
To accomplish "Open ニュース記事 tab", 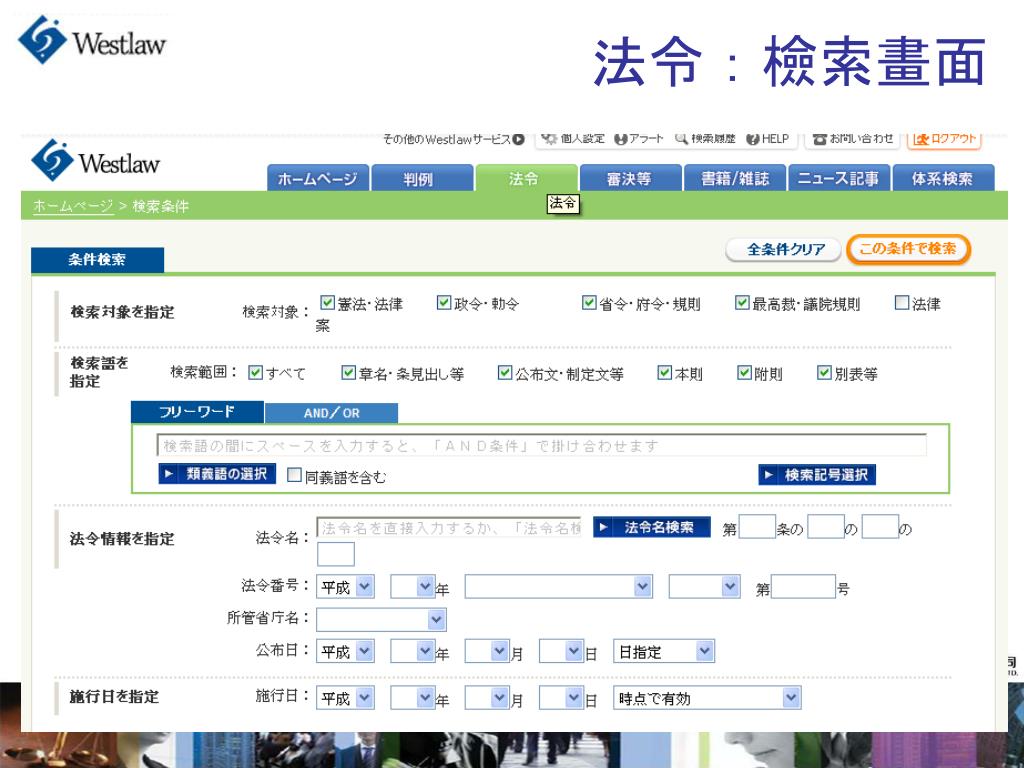I will 839,178.
